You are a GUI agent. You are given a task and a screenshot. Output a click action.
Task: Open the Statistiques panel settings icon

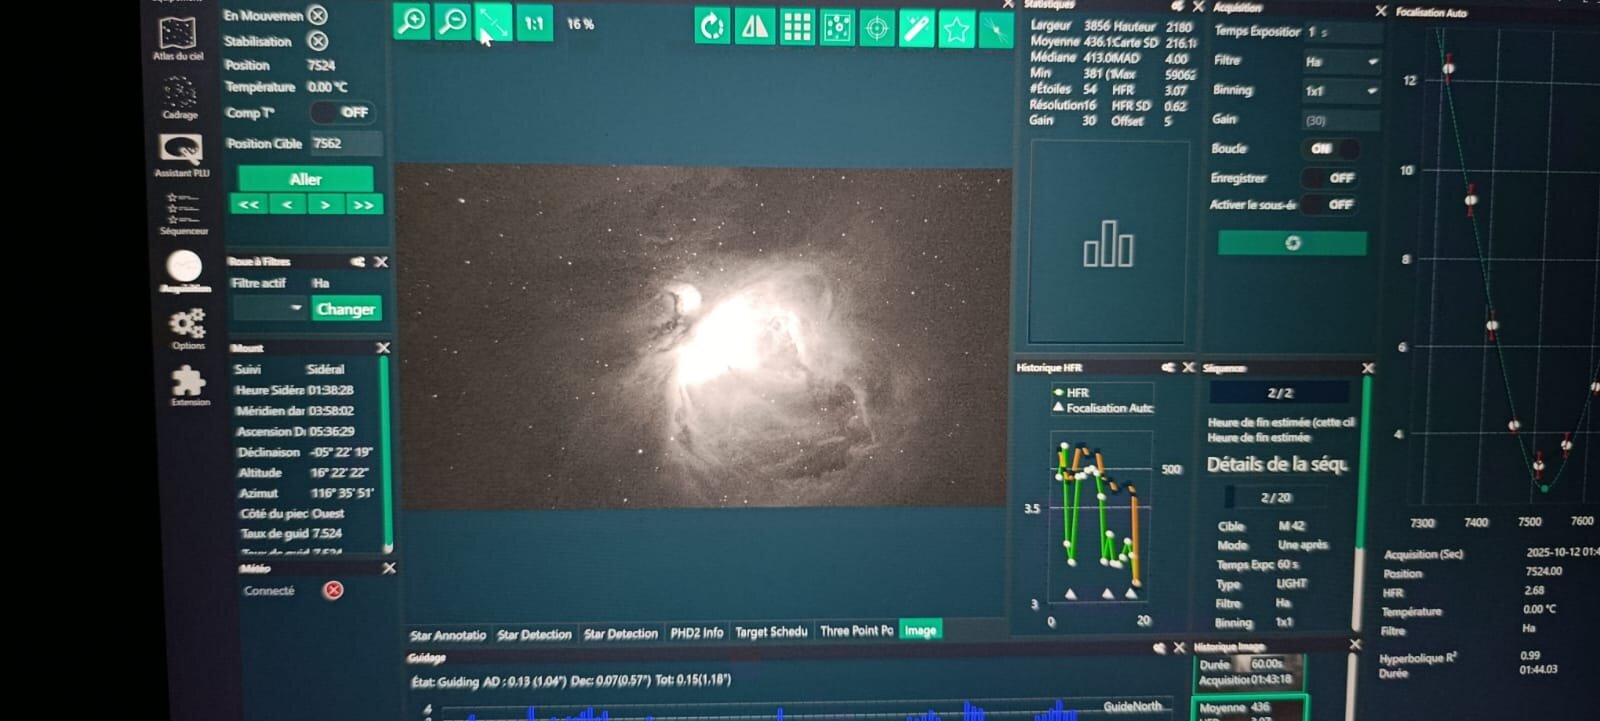(x=1178, y=6)
